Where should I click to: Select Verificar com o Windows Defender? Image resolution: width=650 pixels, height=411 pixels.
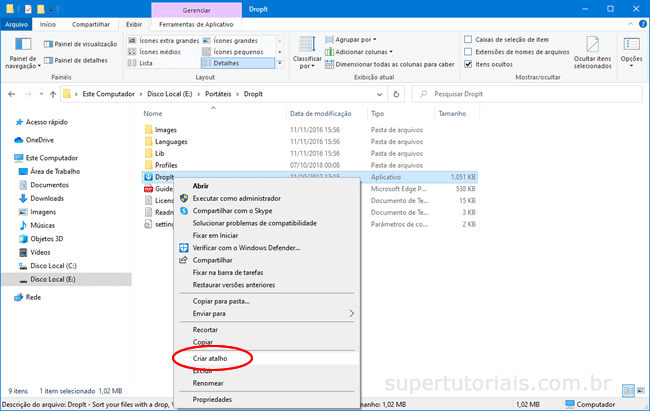(246, 247)
